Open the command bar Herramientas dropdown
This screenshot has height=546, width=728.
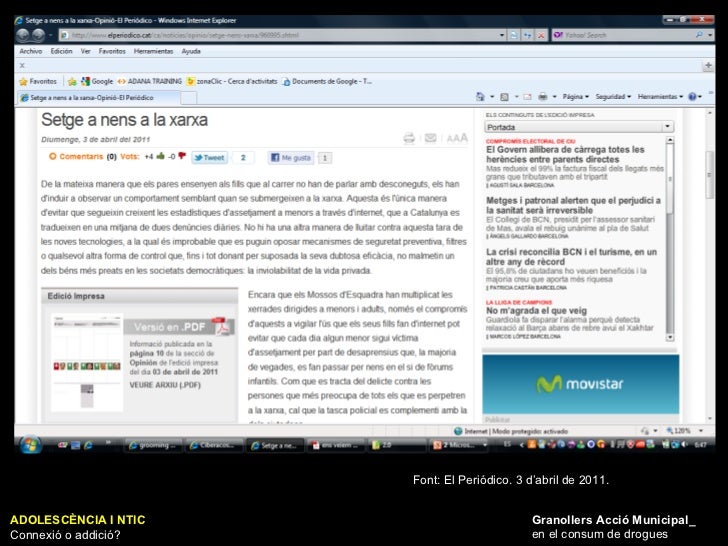tap(660, 97)
